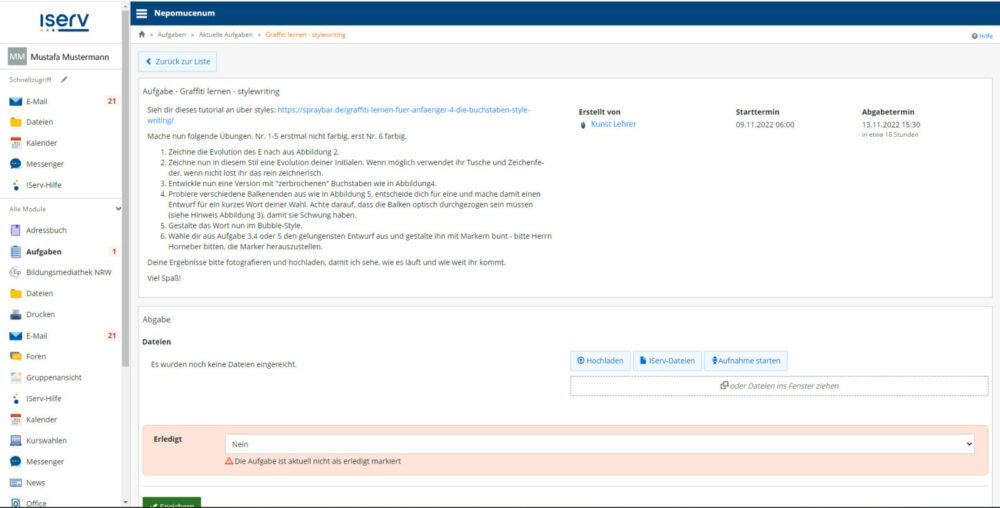Image resolution: width=1000 pixels, height=508 pixels.
Task: Click the pencil icon beside Schnellzugriff
Action: click(64, 80)
